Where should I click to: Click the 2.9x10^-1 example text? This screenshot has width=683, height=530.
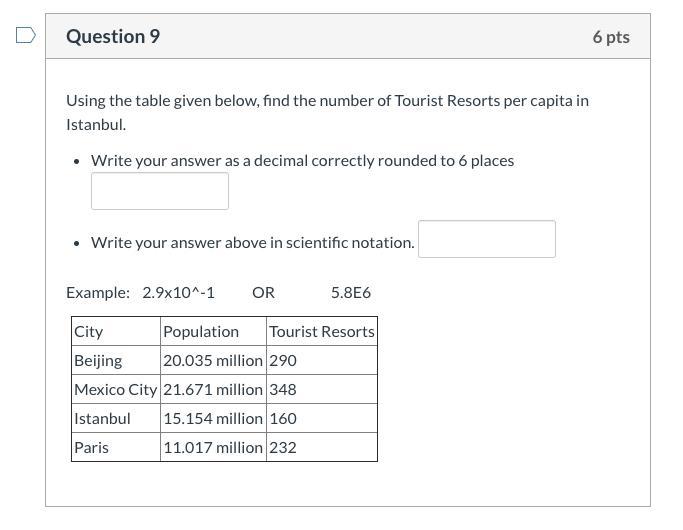click(x=178, y=293)
